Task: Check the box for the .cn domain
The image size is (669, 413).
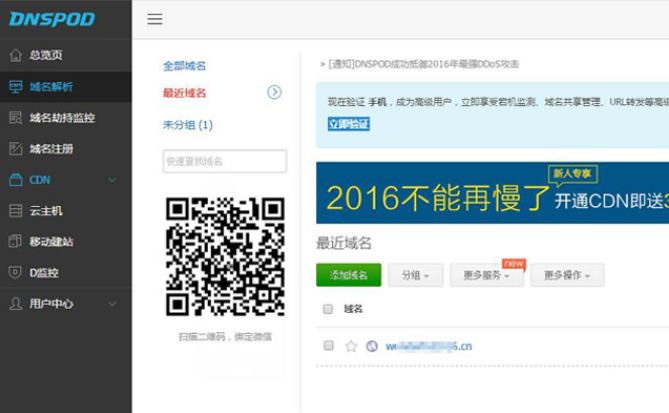Action: [328, 345]
